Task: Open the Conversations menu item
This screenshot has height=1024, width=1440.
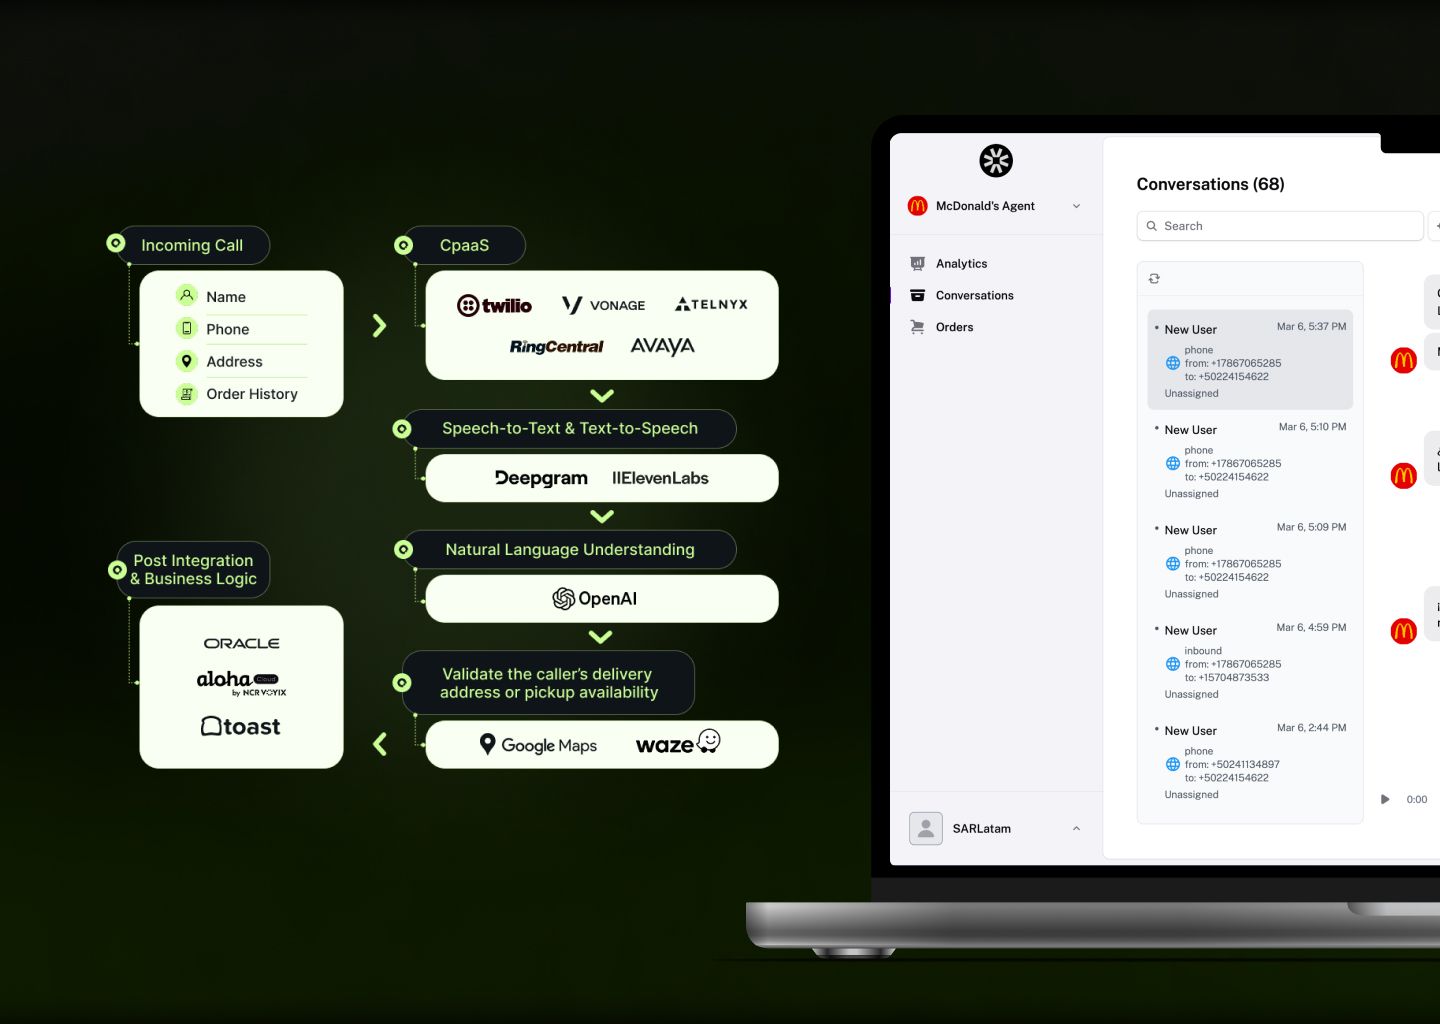Action: click(974, 296)
